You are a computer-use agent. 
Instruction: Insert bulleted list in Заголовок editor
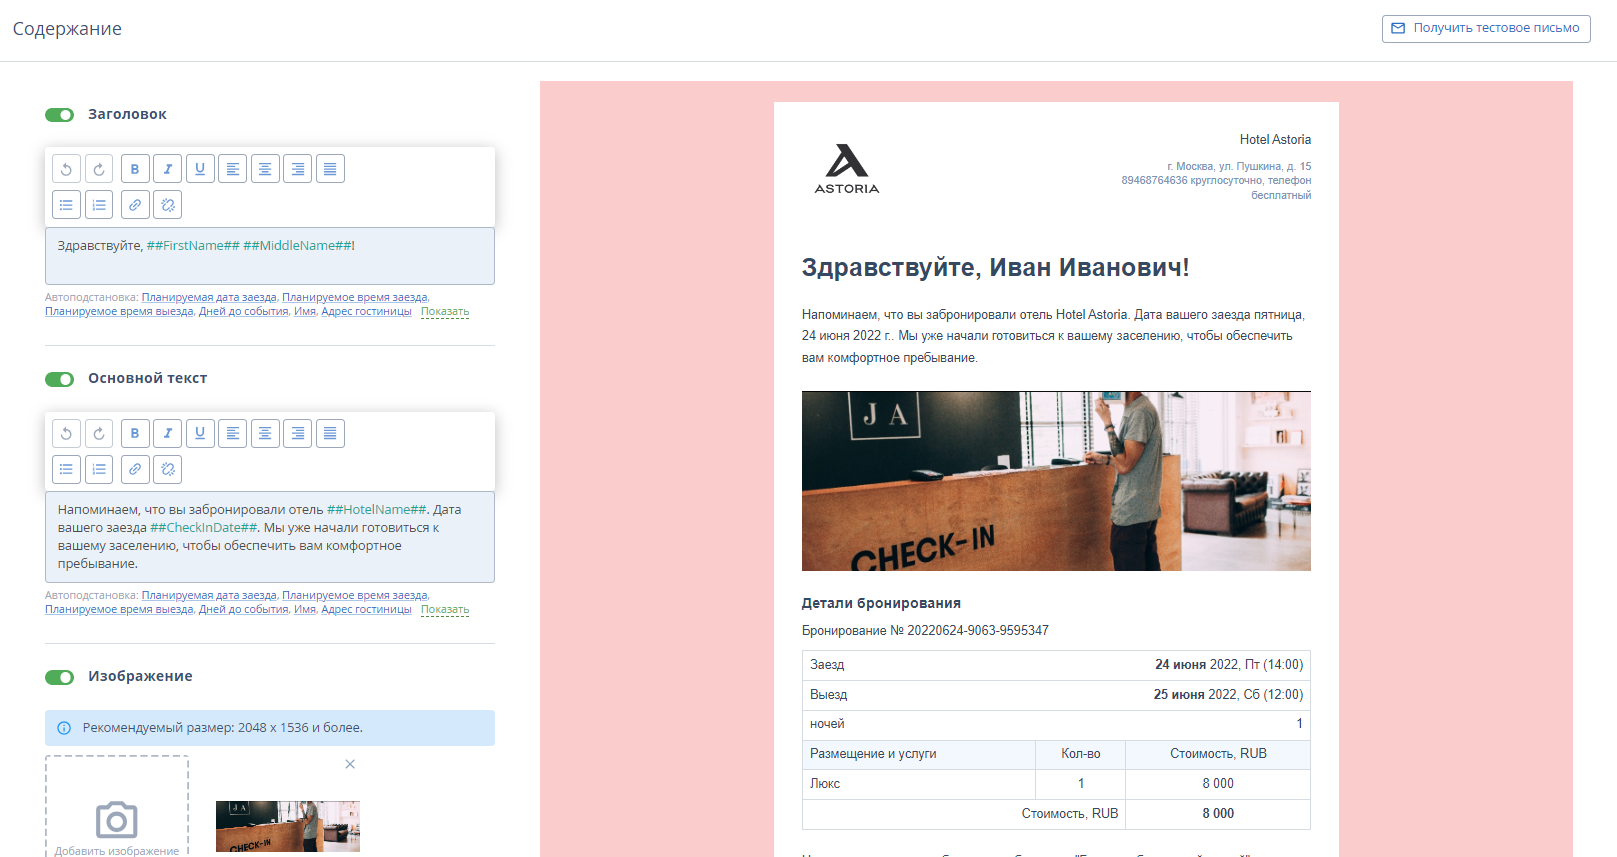tap(66, 205)
